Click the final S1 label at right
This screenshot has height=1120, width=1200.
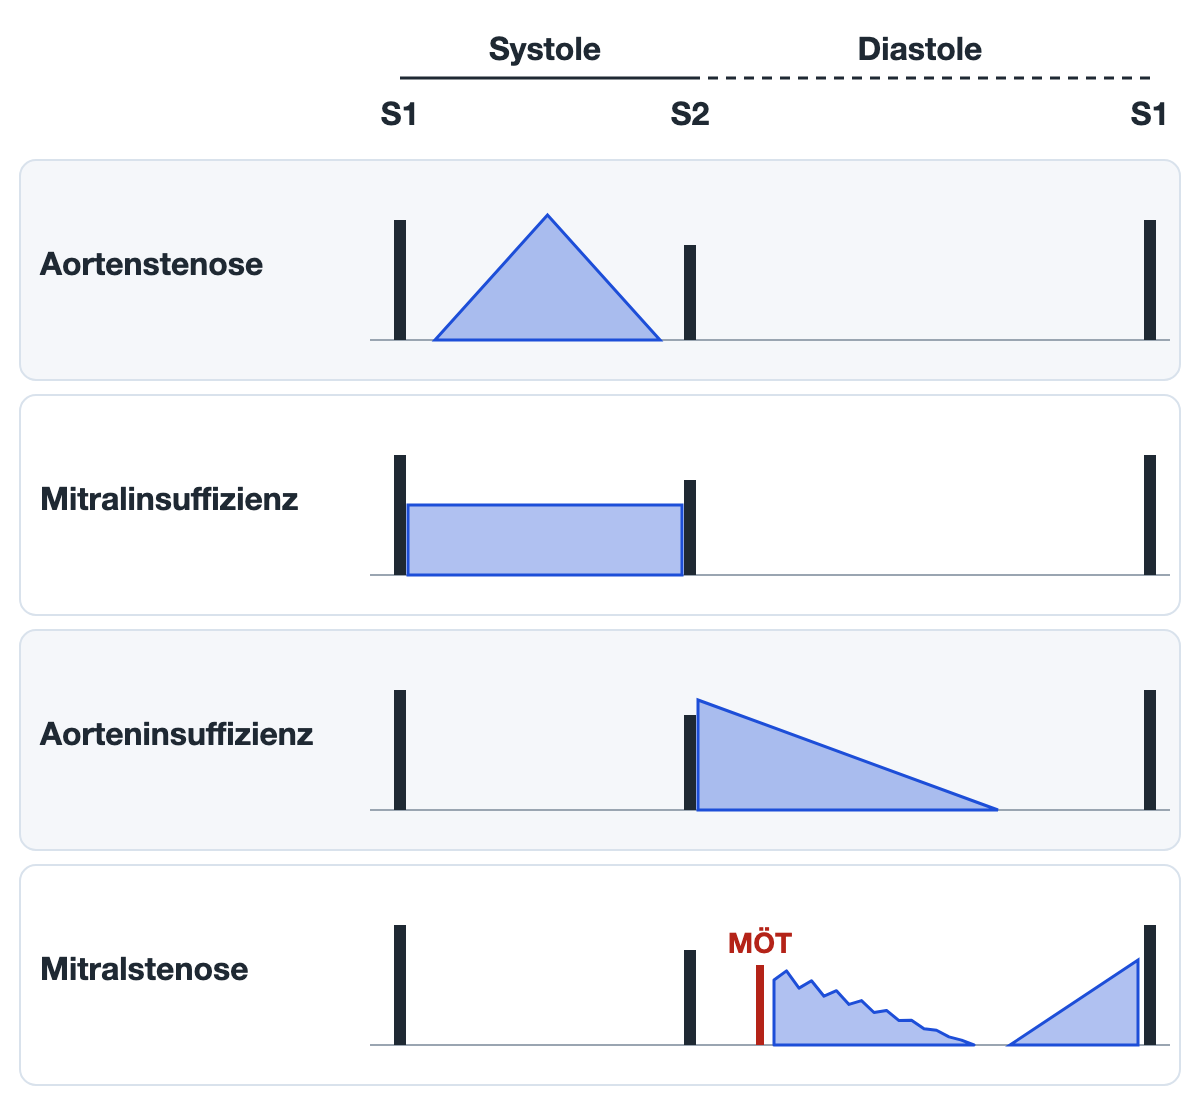click(x=1148, y=115)
